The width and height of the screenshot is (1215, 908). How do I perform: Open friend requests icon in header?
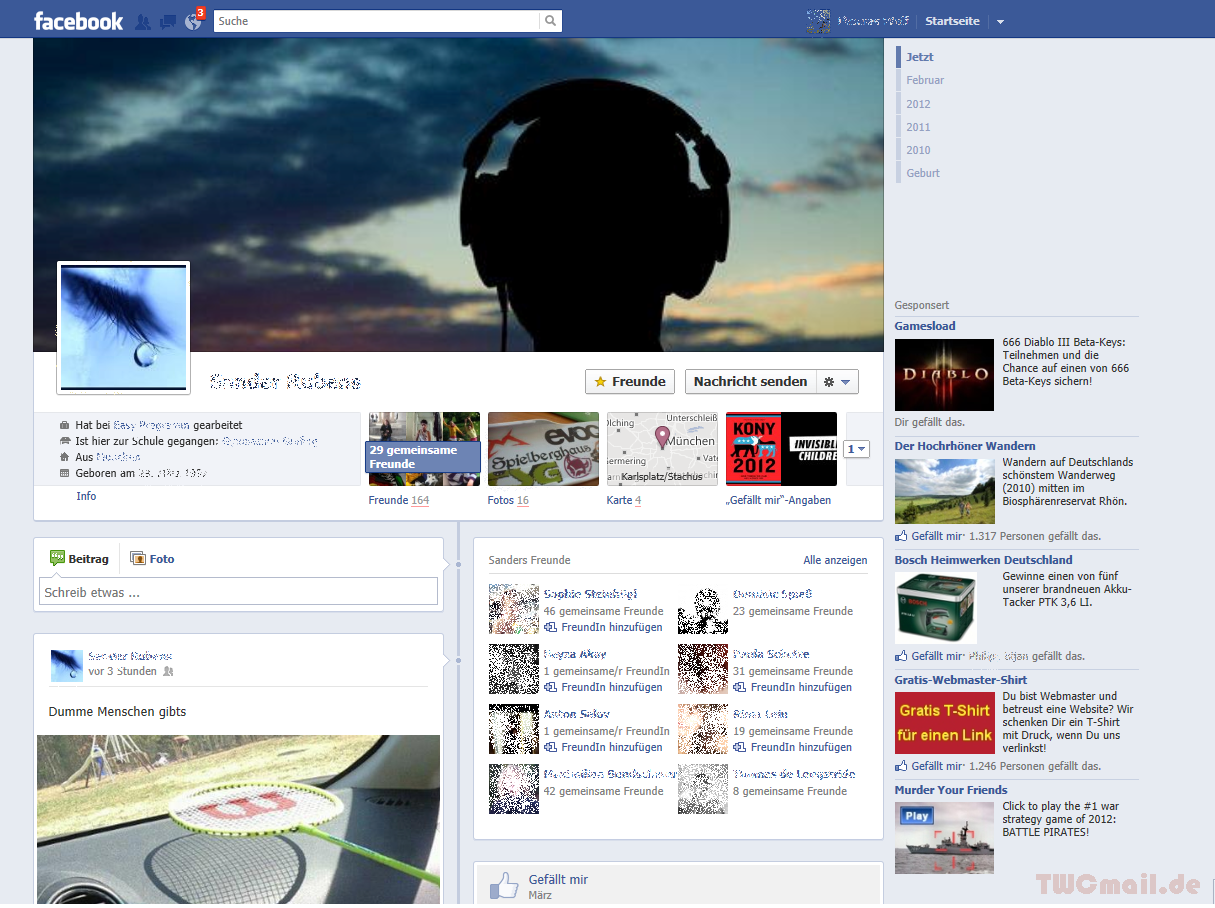pyautogui.click(x=143, y=21)
